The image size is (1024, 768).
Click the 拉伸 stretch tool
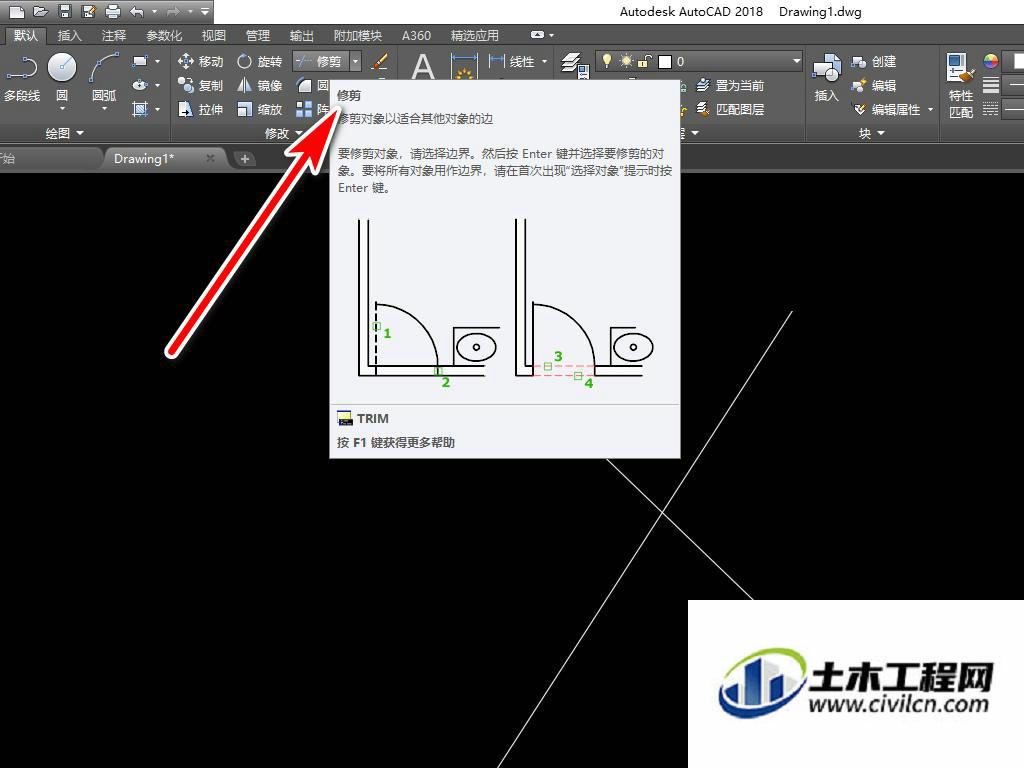200,110
